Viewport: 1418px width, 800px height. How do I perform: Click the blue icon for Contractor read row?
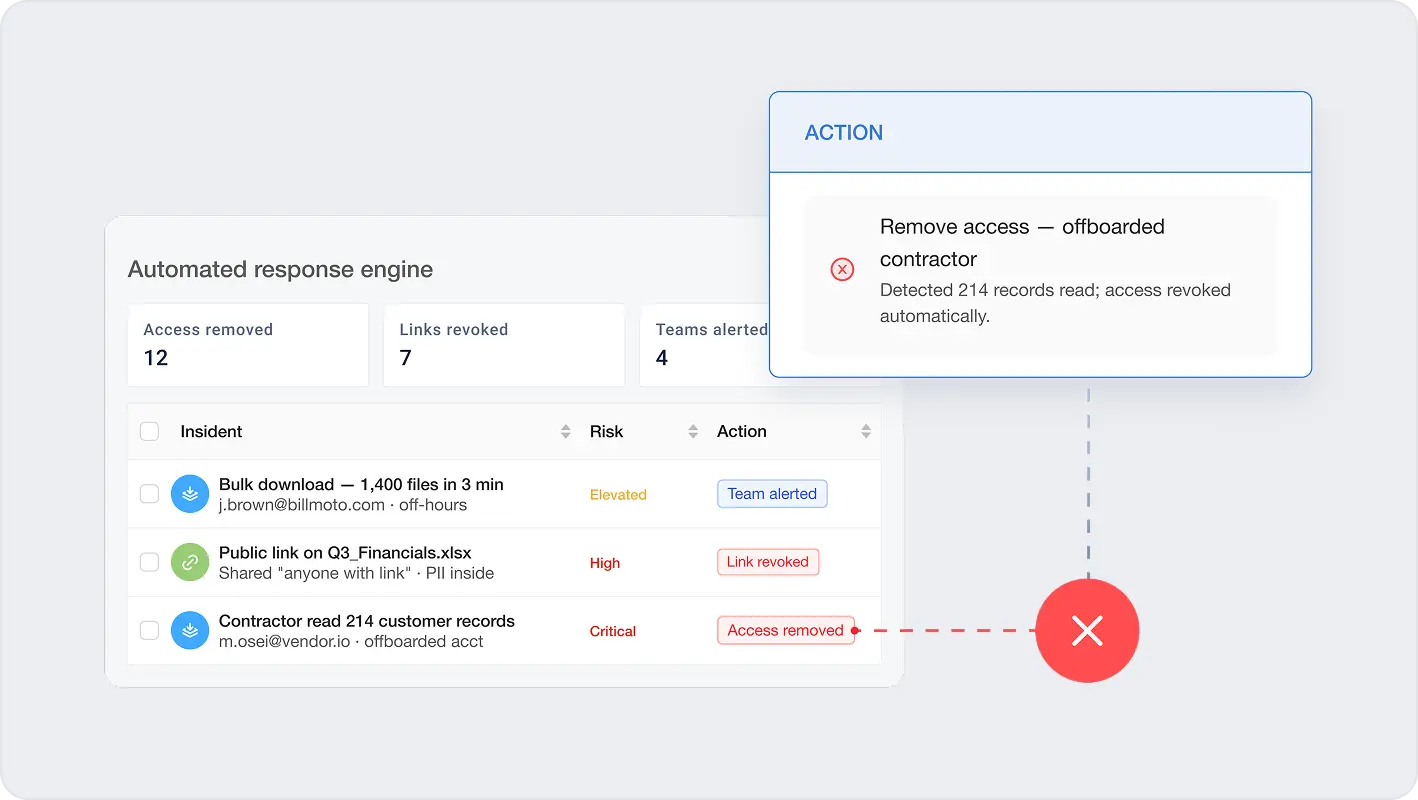coord(190,630)
